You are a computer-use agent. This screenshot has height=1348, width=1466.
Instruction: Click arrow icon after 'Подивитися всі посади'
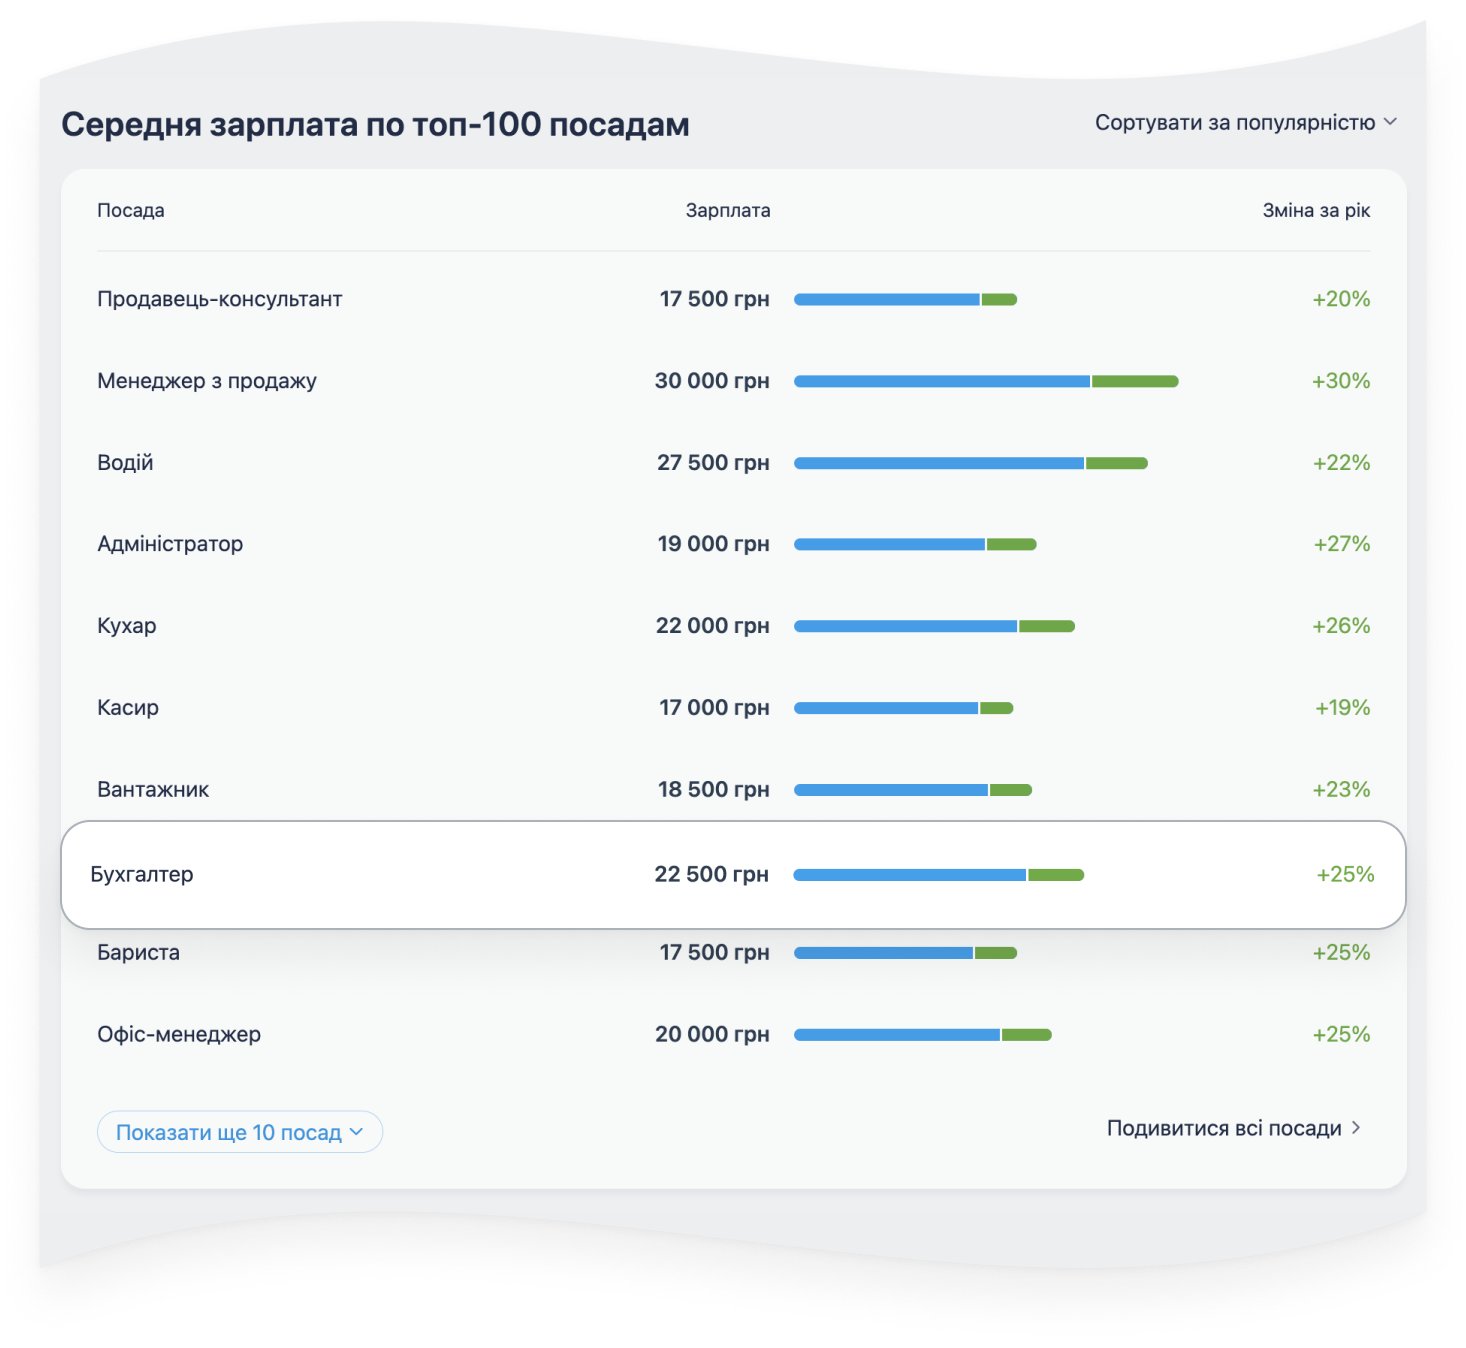pos(1356,1128)
